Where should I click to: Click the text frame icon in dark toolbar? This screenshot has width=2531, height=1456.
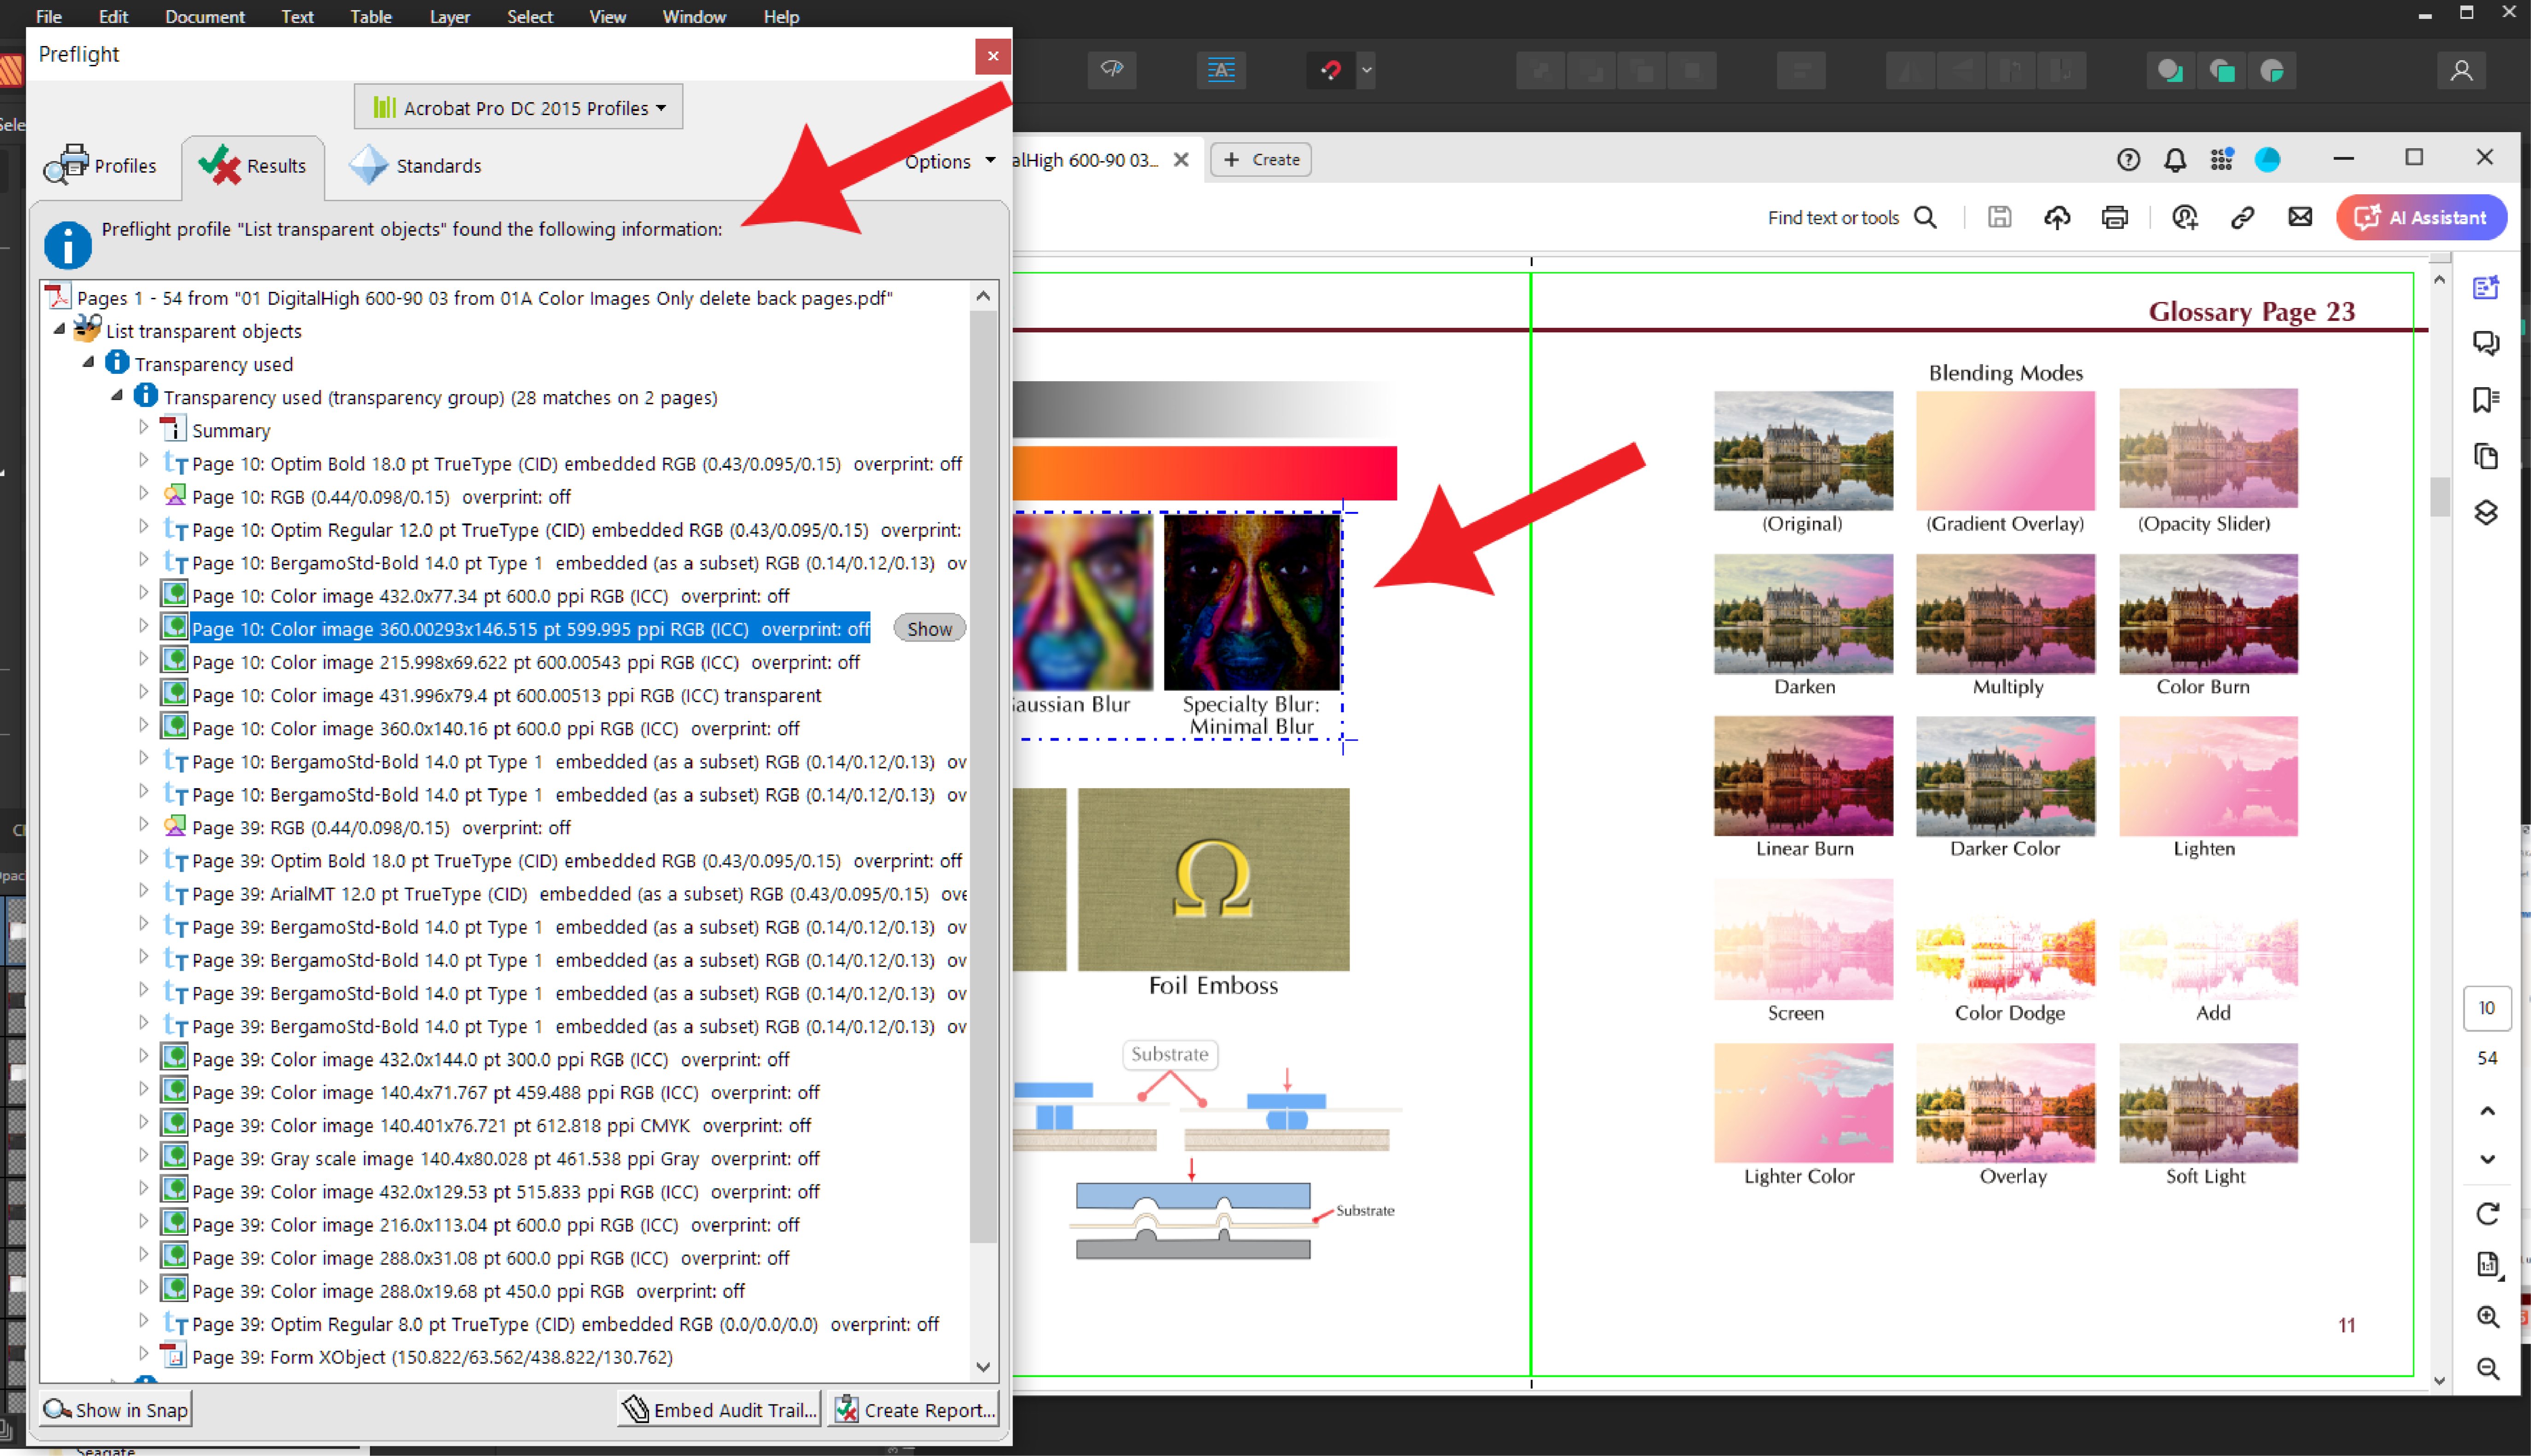click(x=1221, y=70)
